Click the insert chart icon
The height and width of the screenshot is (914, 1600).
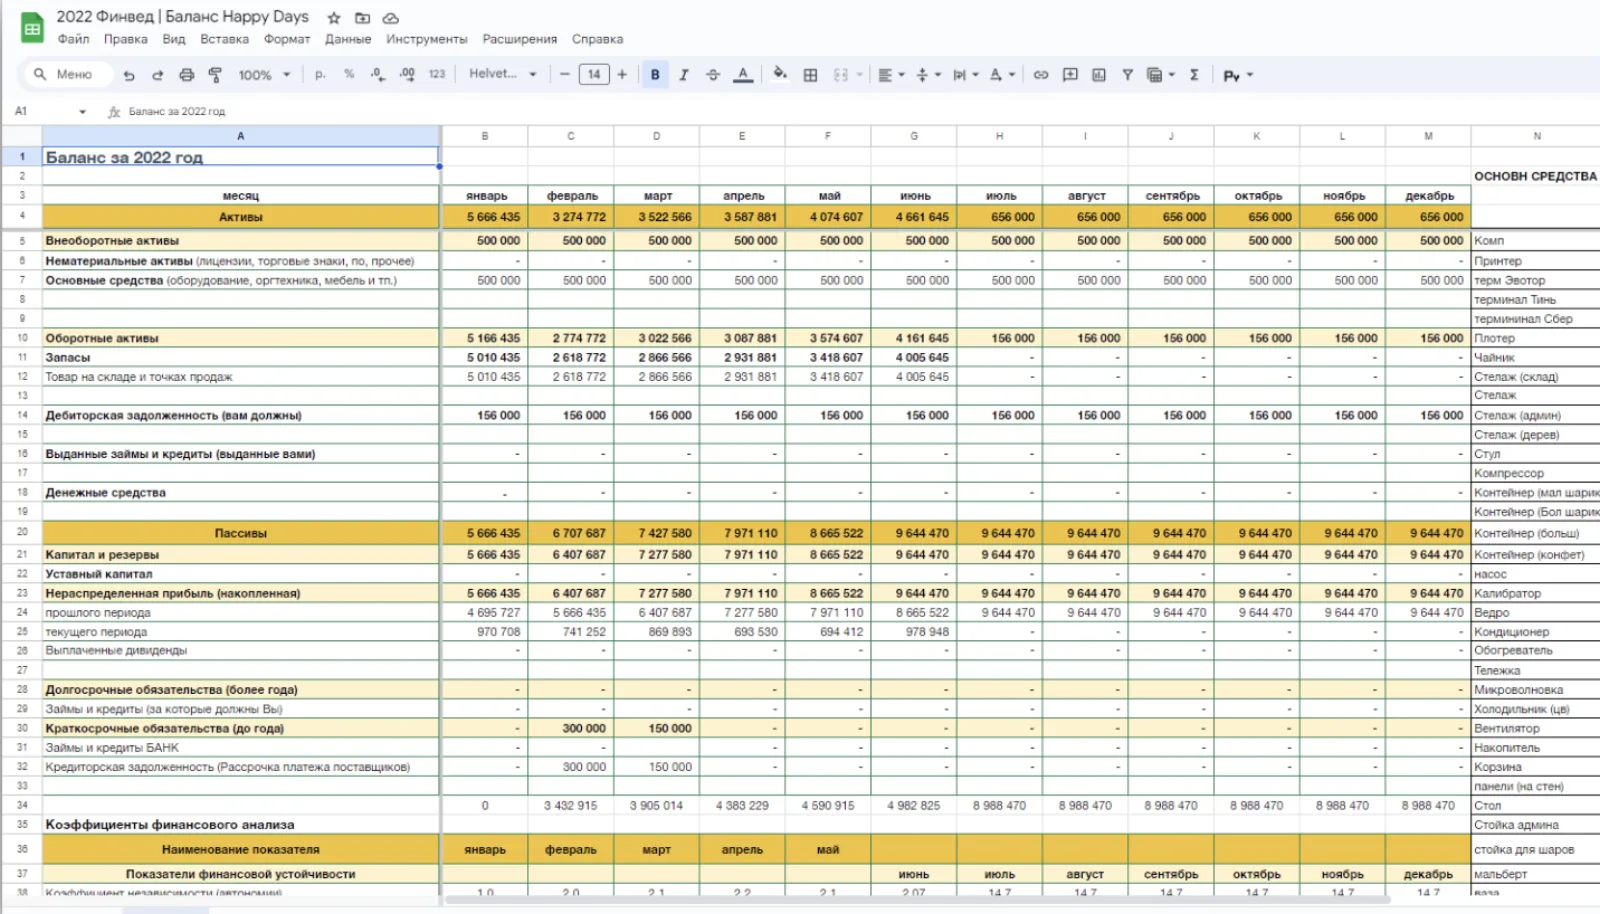pyautogui.click(x=1099, y=75)
